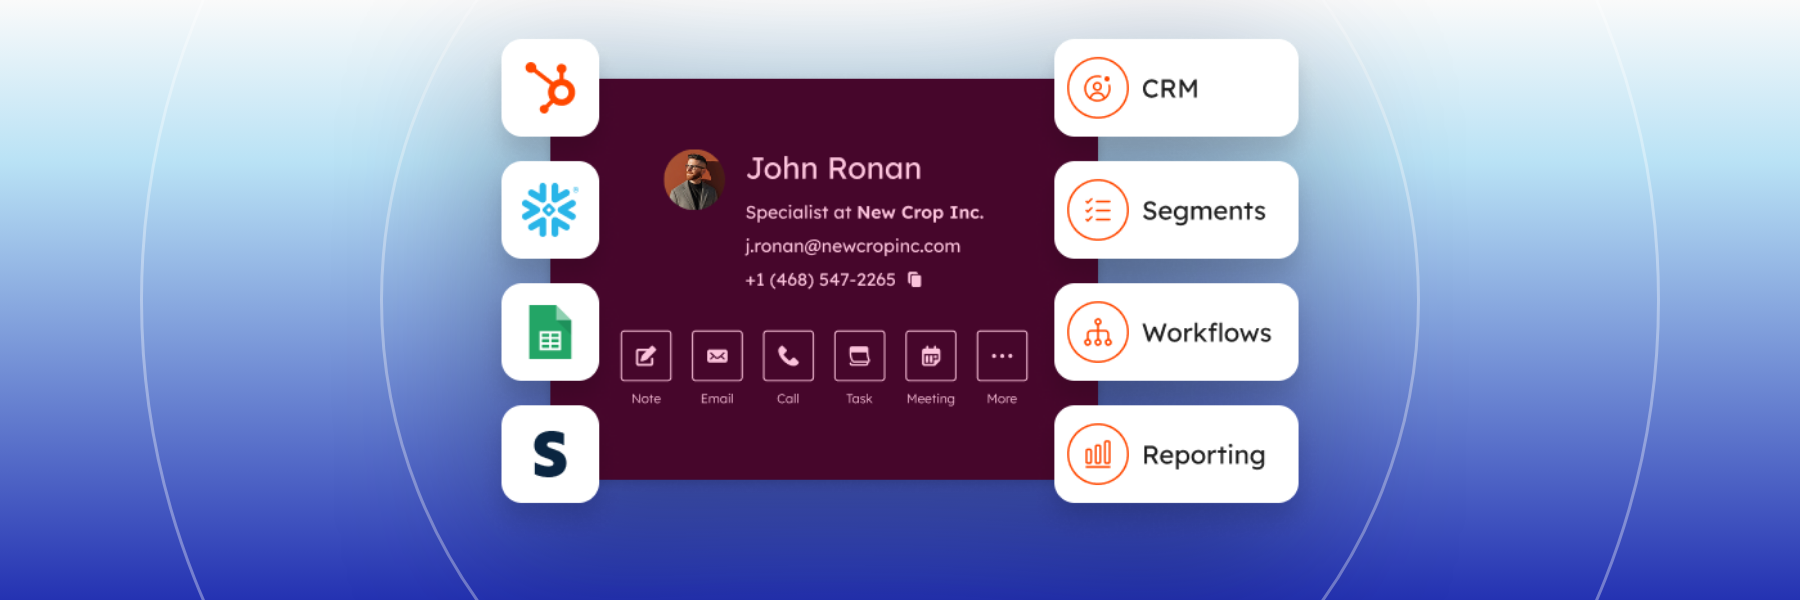Viewport: 1800px width, 600px height.
Task: Open the Segments card
Action: [1176, 210]
